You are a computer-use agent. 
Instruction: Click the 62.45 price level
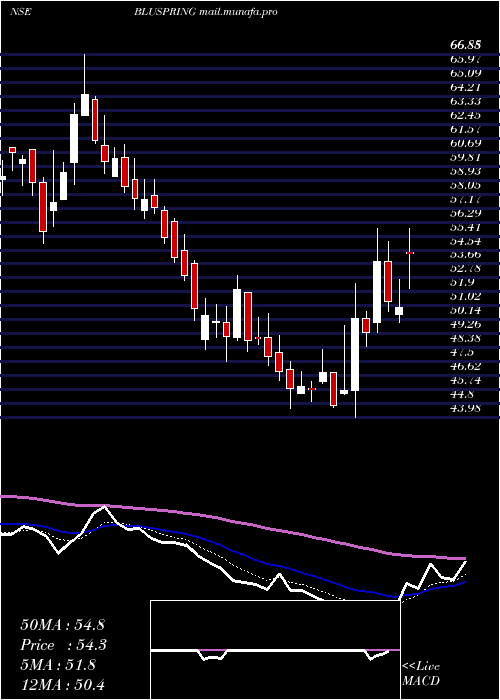pos(466,115)
